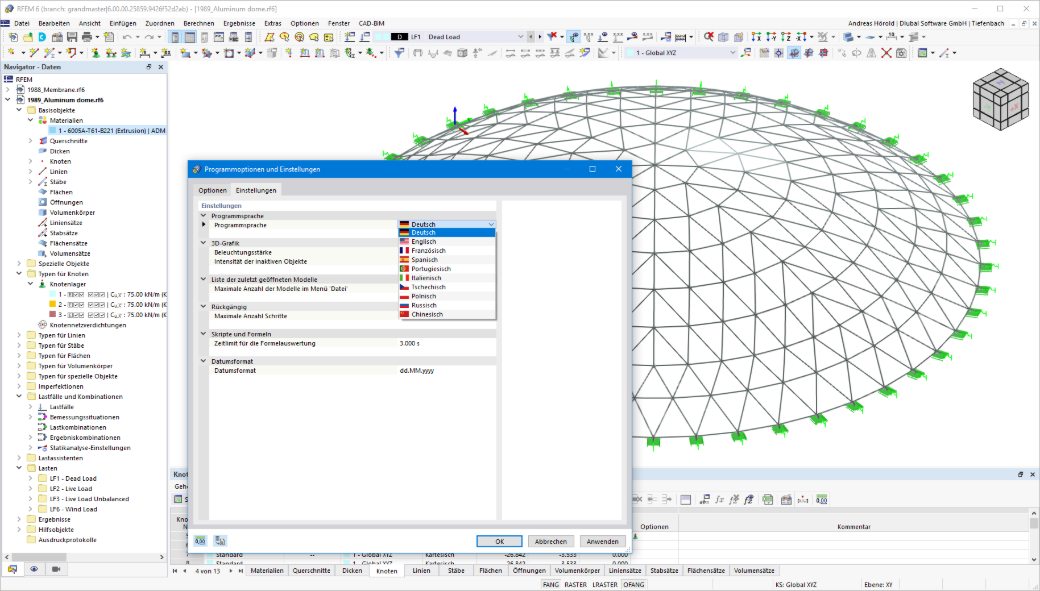Click the save model floppy disk icon
Image resolution: width=1040 pixels, height=591 pixels.
coord(72,37)
